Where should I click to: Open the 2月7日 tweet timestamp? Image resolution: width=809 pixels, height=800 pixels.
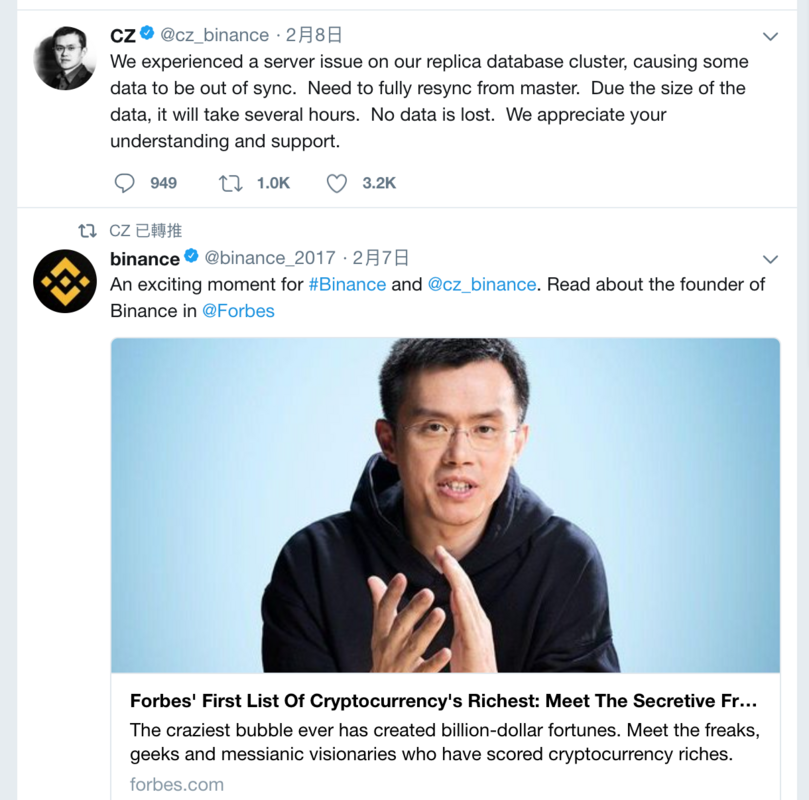pos(381,257)
